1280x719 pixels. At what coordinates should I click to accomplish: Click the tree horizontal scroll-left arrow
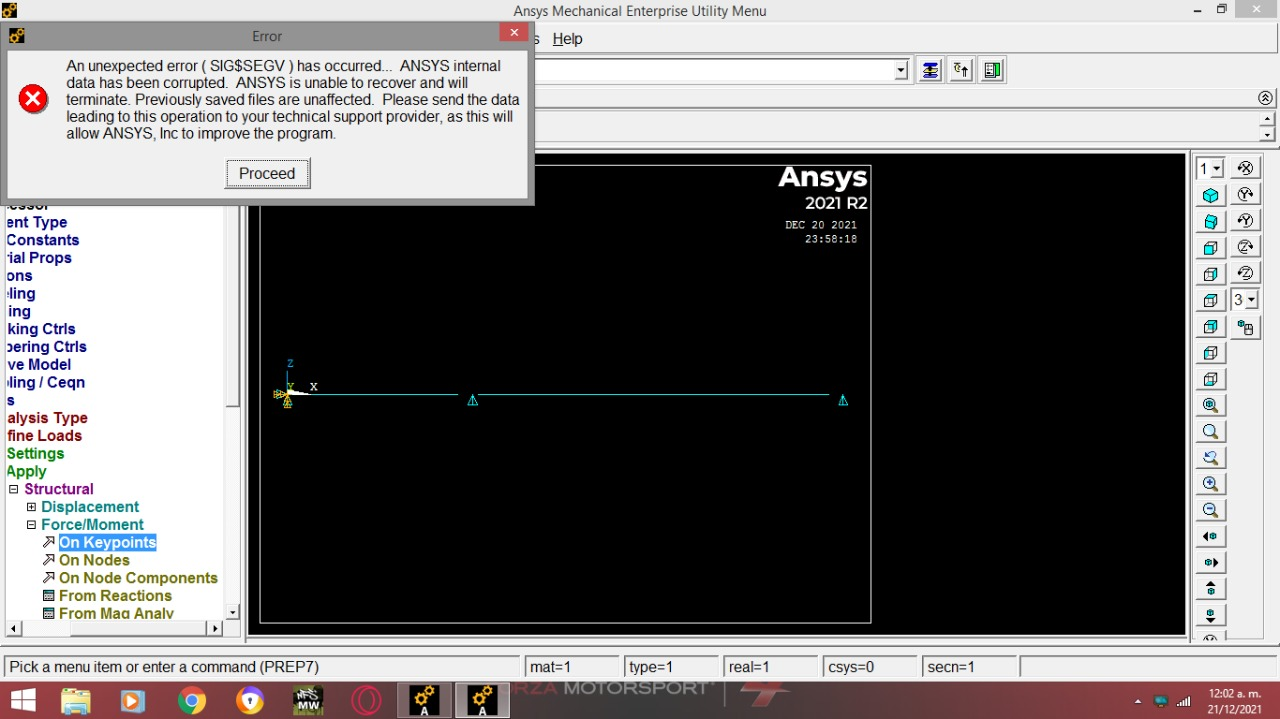tap(14, 628)
